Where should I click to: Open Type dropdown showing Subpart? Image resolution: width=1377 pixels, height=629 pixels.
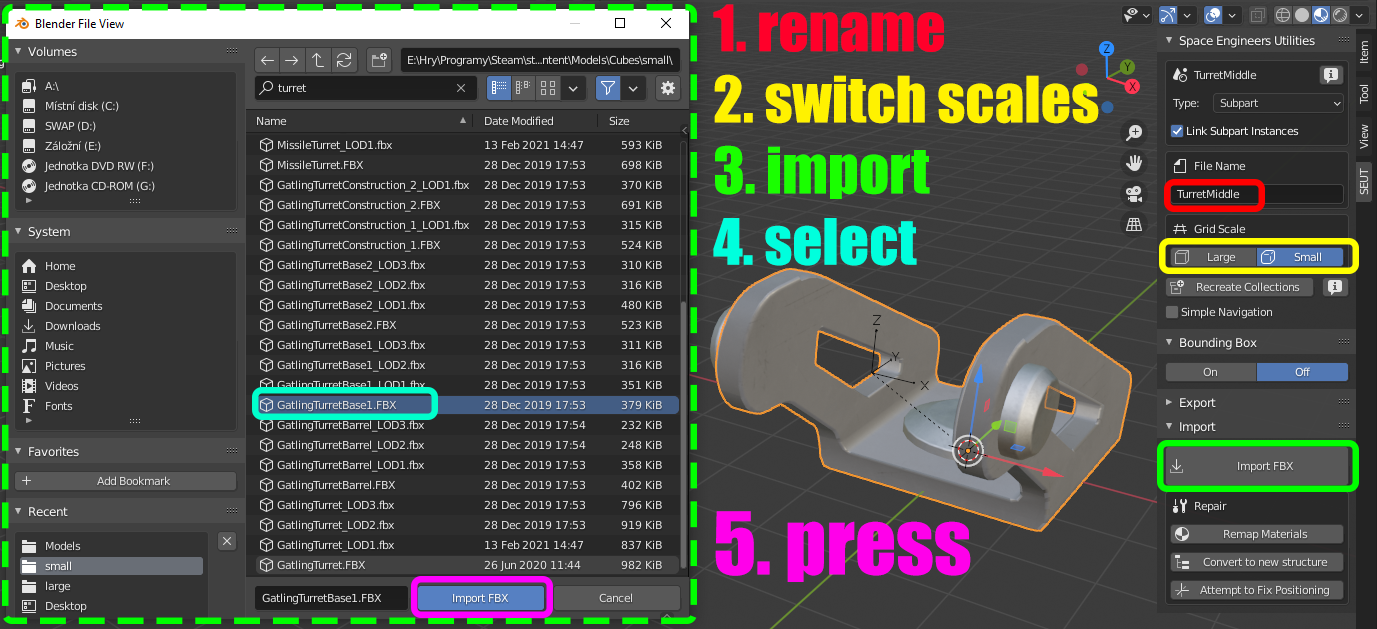click(1279, 103)
